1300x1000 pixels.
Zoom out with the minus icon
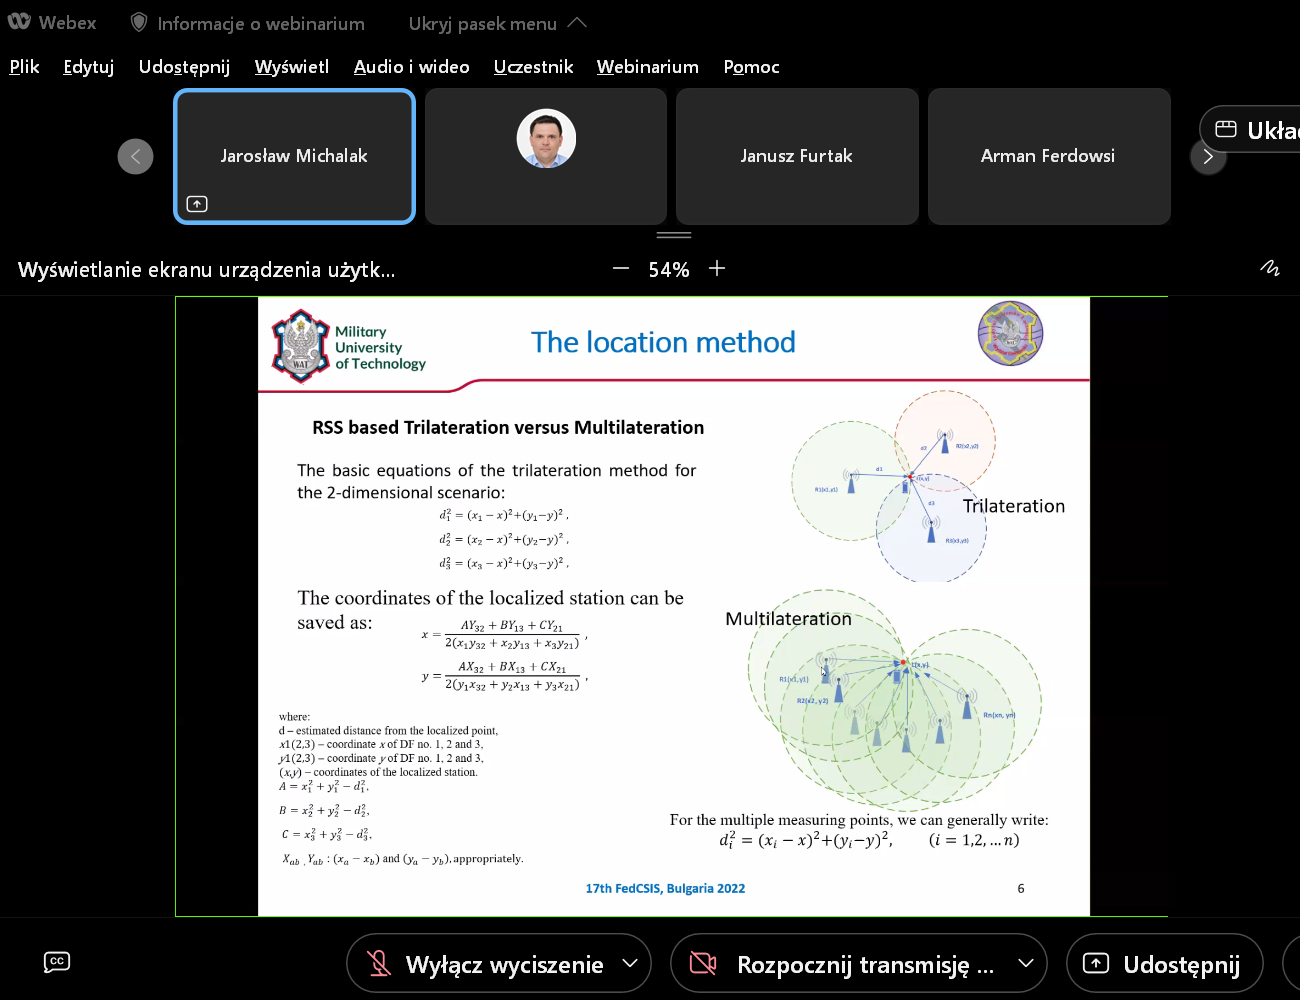coord(621,269)
